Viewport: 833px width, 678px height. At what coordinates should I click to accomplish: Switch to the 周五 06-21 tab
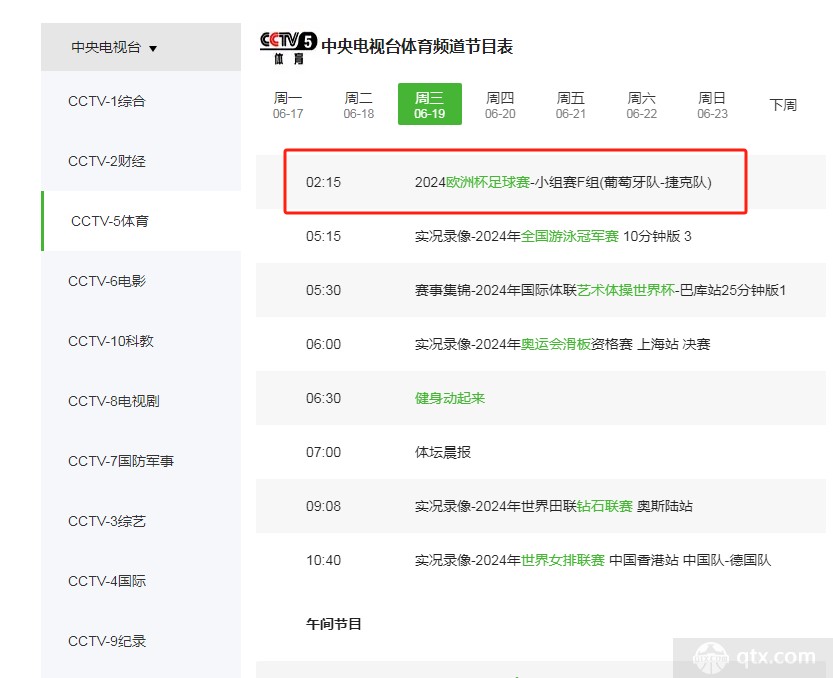click(x=571, y=105)
